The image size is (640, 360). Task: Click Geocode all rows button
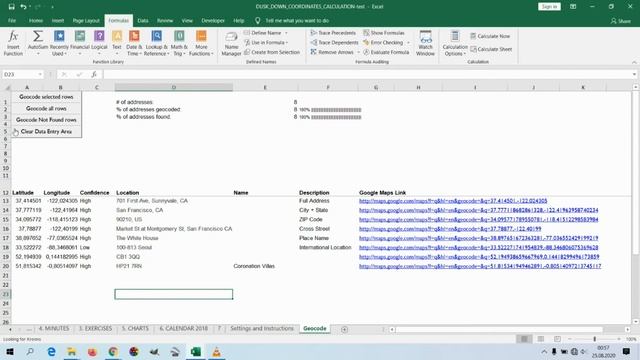(x=46, y=109)
